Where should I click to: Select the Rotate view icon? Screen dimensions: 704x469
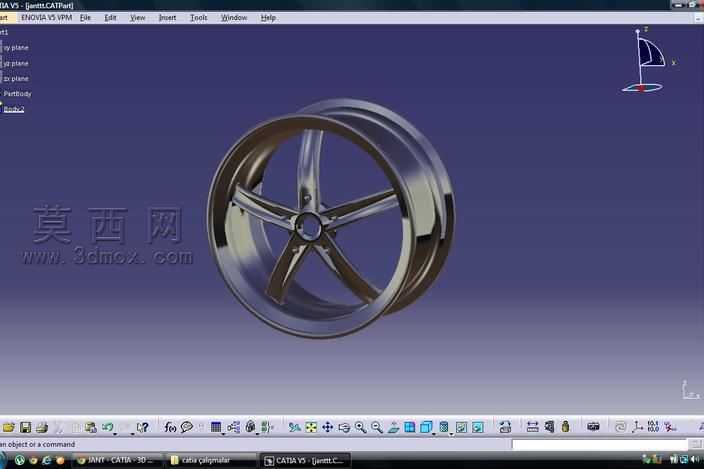(344, 427)
